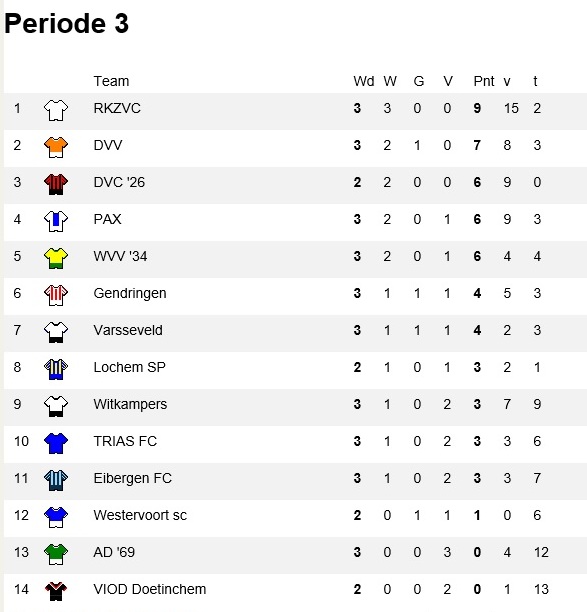This screenshot has height=612, width=587.
Task: Click RKZVC's 9 points value
Action: pos(477,108)
